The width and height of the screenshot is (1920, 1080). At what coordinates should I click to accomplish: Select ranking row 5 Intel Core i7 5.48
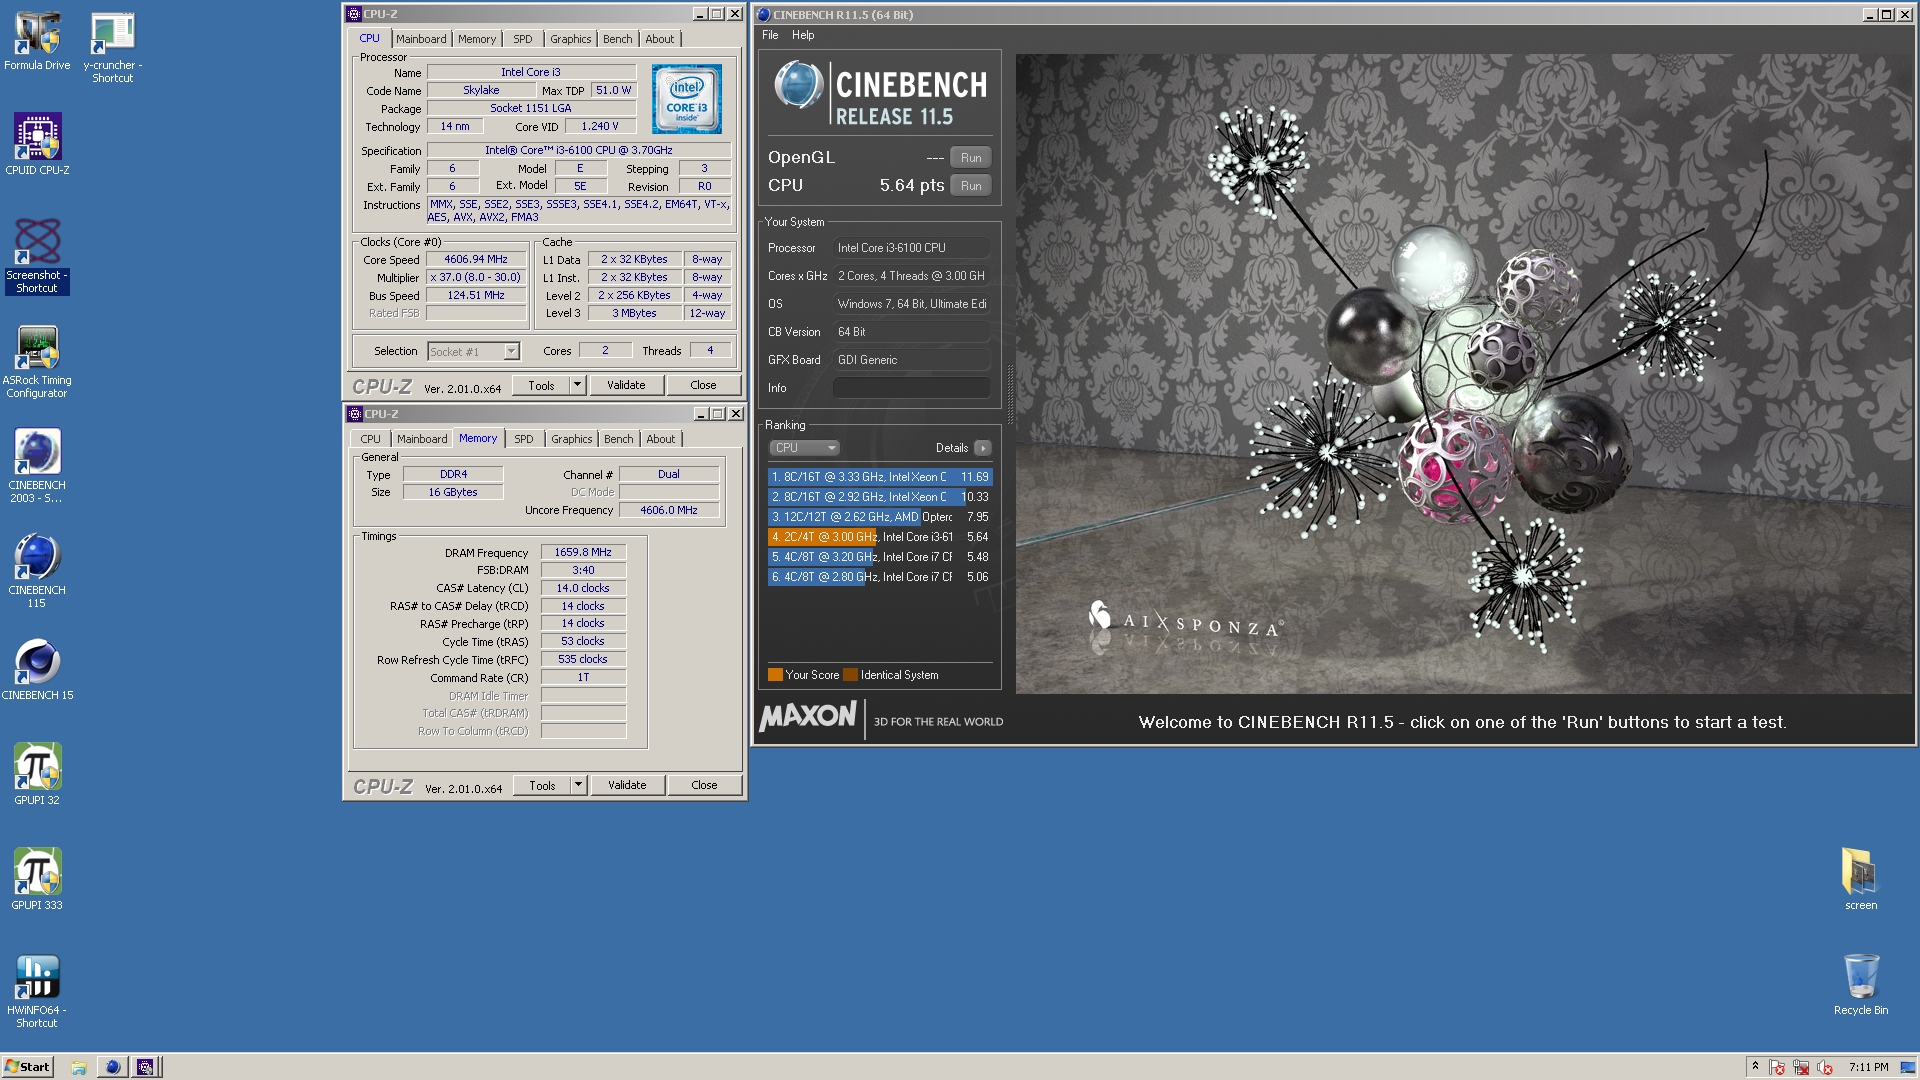[880, 557]
